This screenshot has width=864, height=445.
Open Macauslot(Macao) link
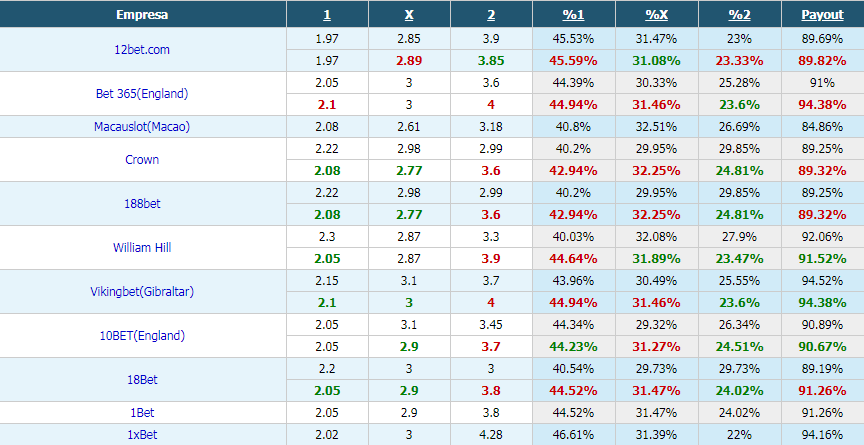[x=142, y=127]
